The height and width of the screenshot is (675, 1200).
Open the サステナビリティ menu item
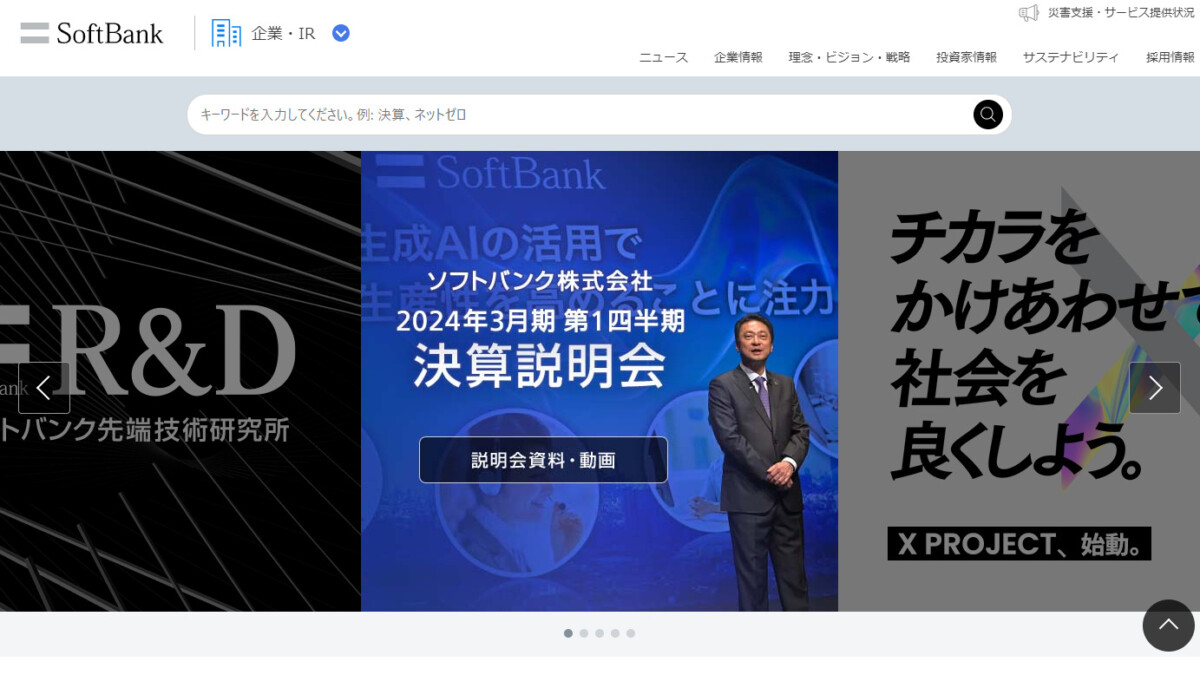click(1070, 57)
